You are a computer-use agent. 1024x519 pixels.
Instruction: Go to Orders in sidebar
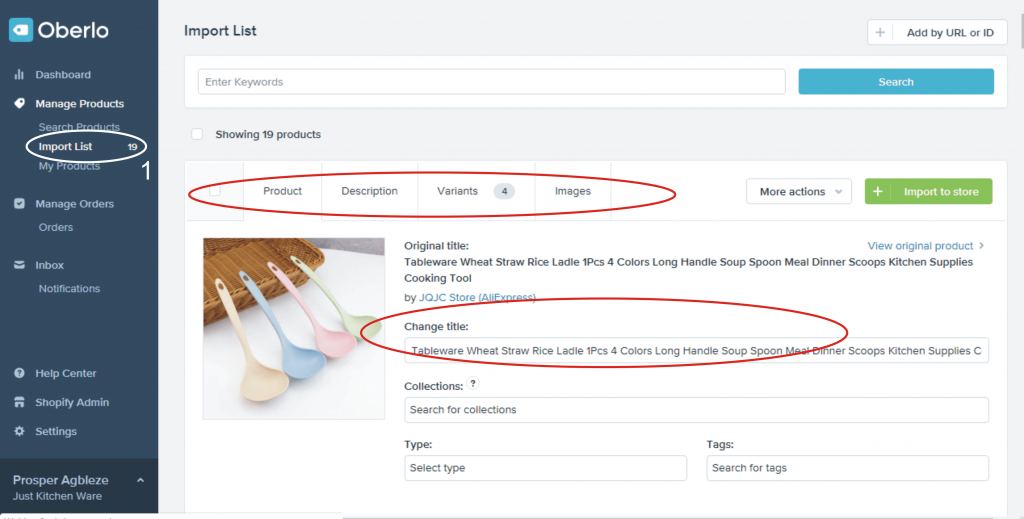point(56,227)
